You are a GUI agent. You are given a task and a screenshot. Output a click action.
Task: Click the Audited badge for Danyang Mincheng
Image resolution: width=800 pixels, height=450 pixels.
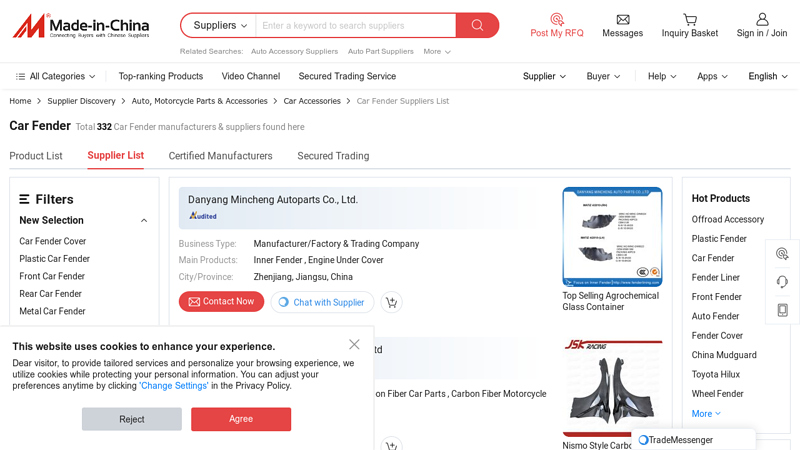click(x=203, y=216)
